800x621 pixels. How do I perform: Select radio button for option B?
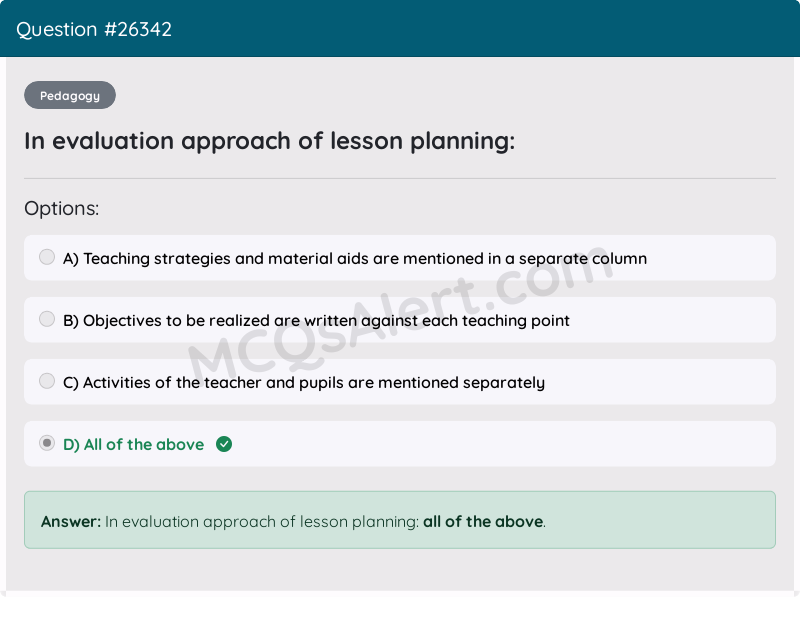point(47,319)
